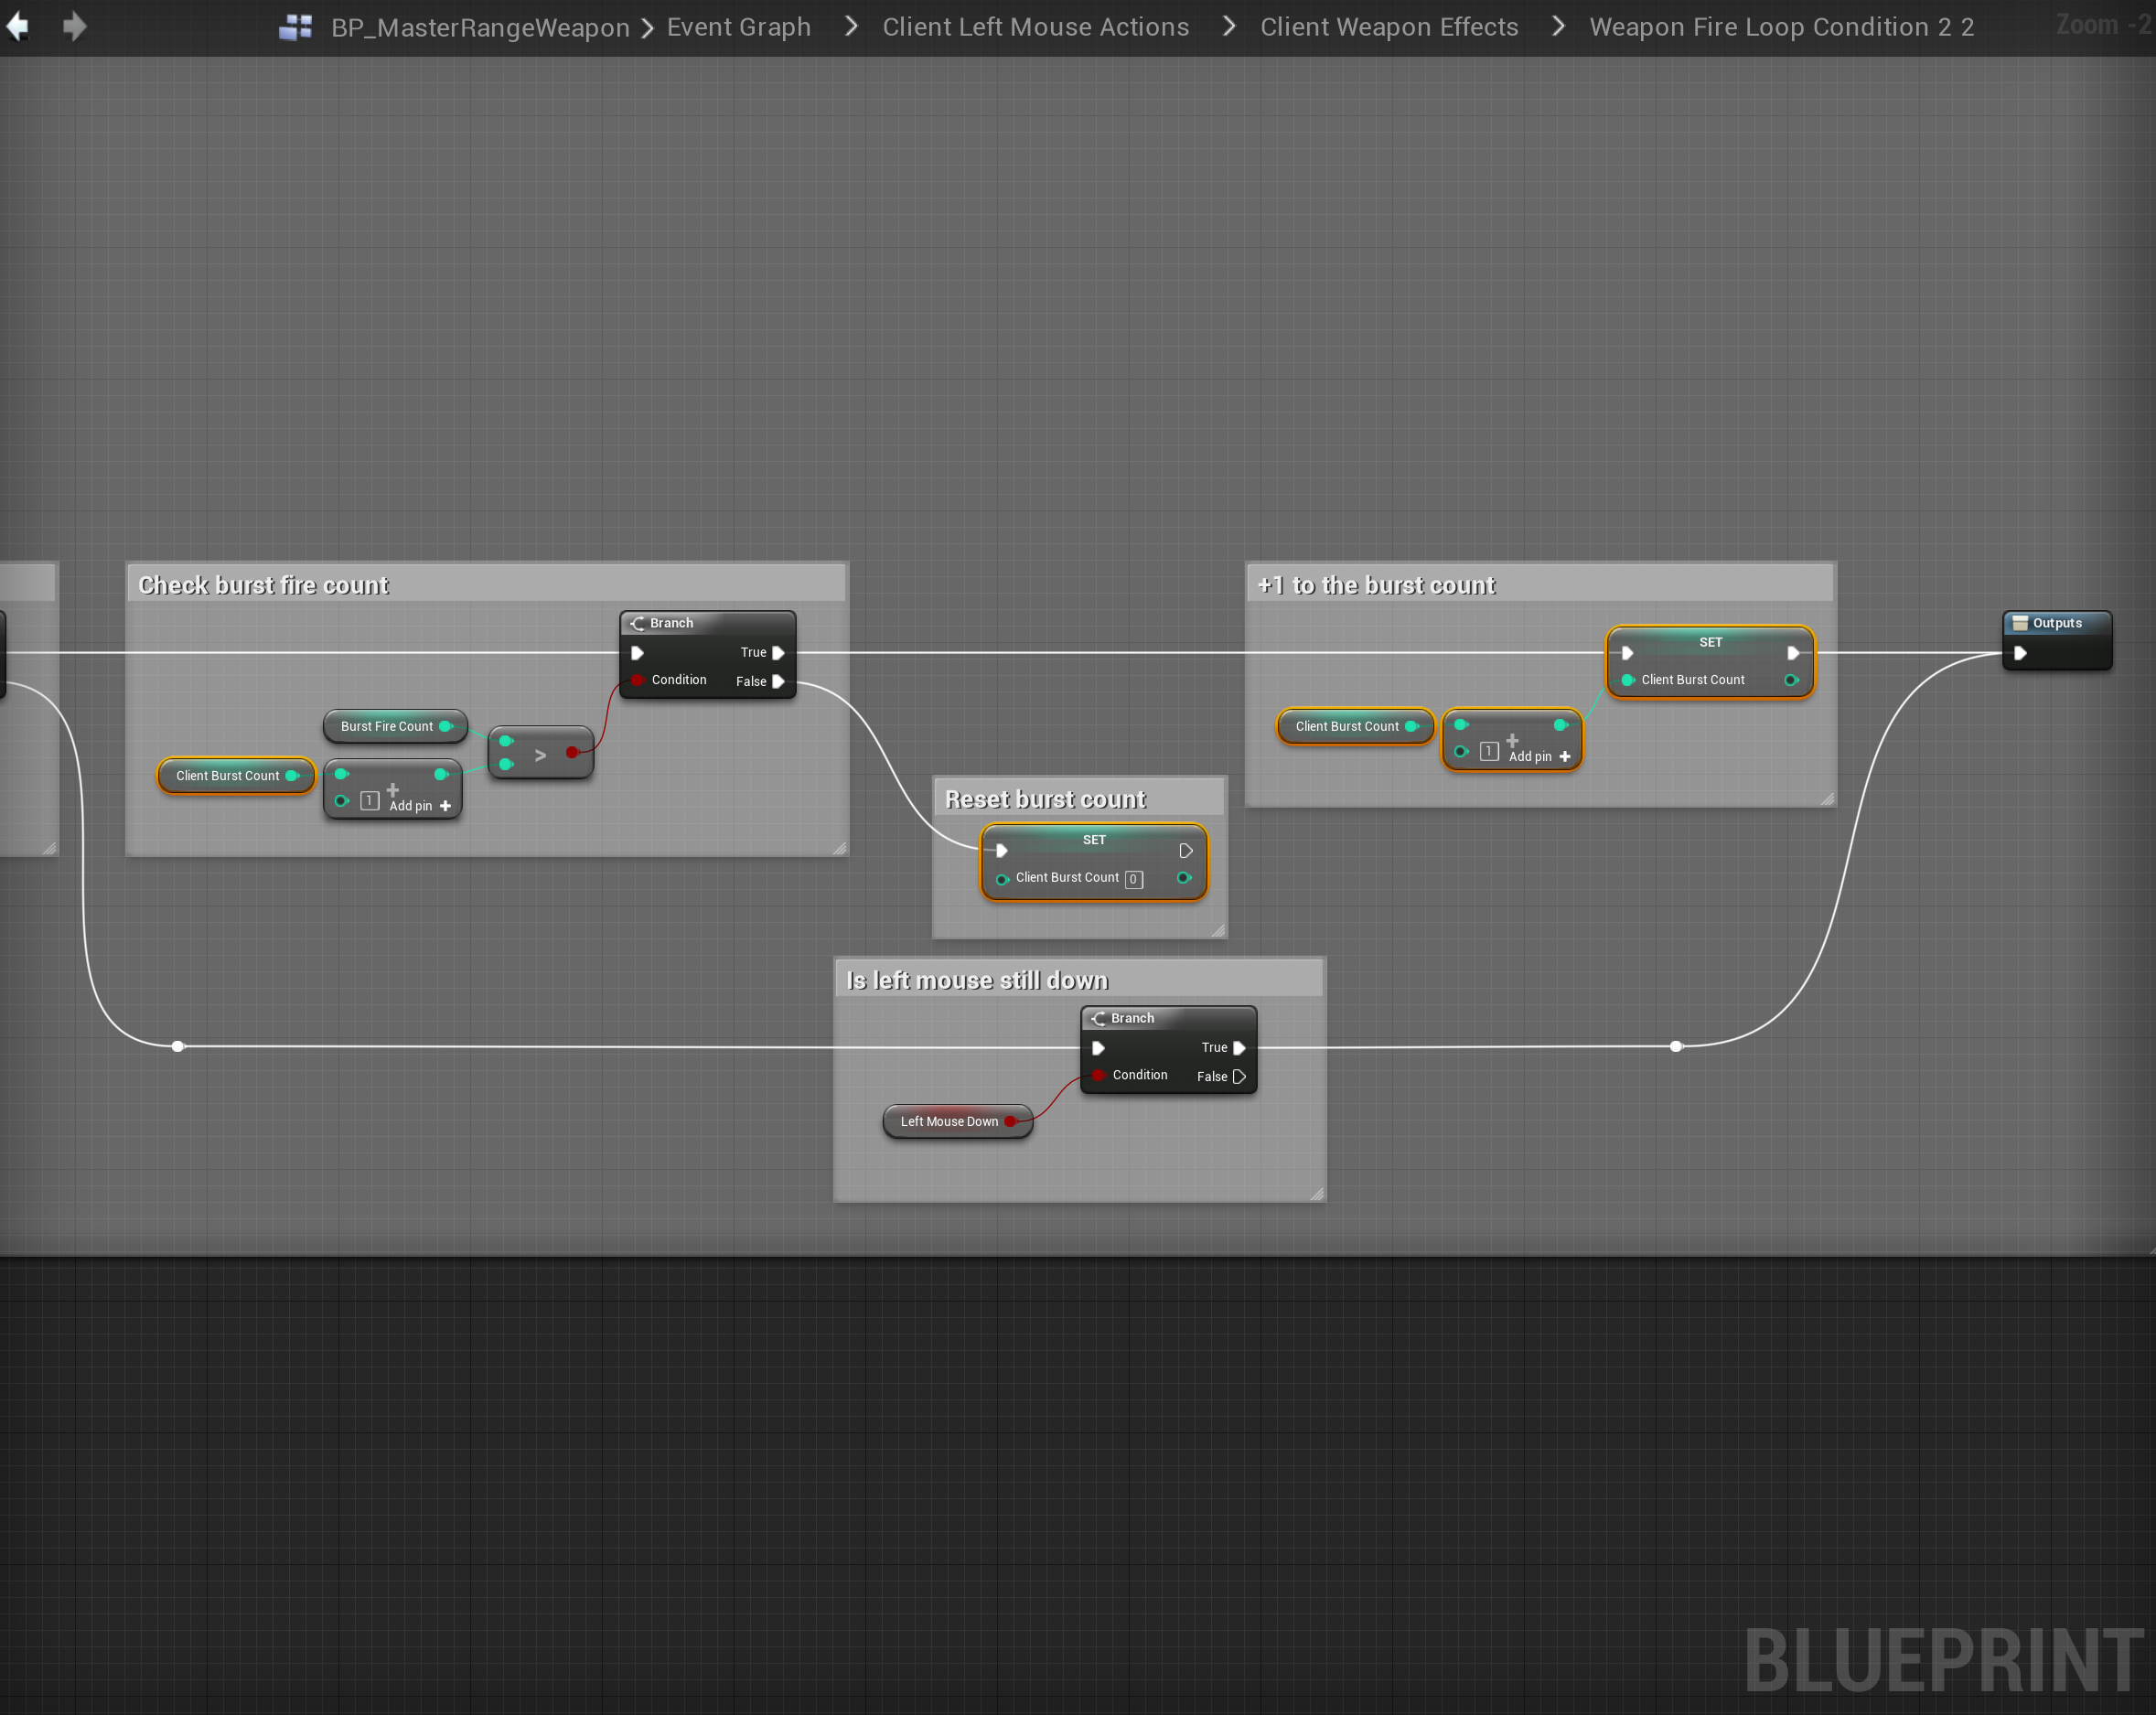
Task: Go to Client Weapon Effects breadcrumb
Action: click(x=1388, y=27)
